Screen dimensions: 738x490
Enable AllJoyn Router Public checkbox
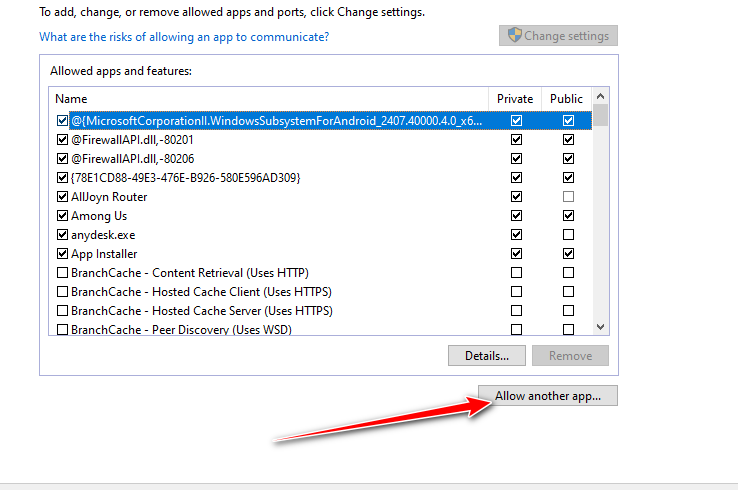click(568, 197)
